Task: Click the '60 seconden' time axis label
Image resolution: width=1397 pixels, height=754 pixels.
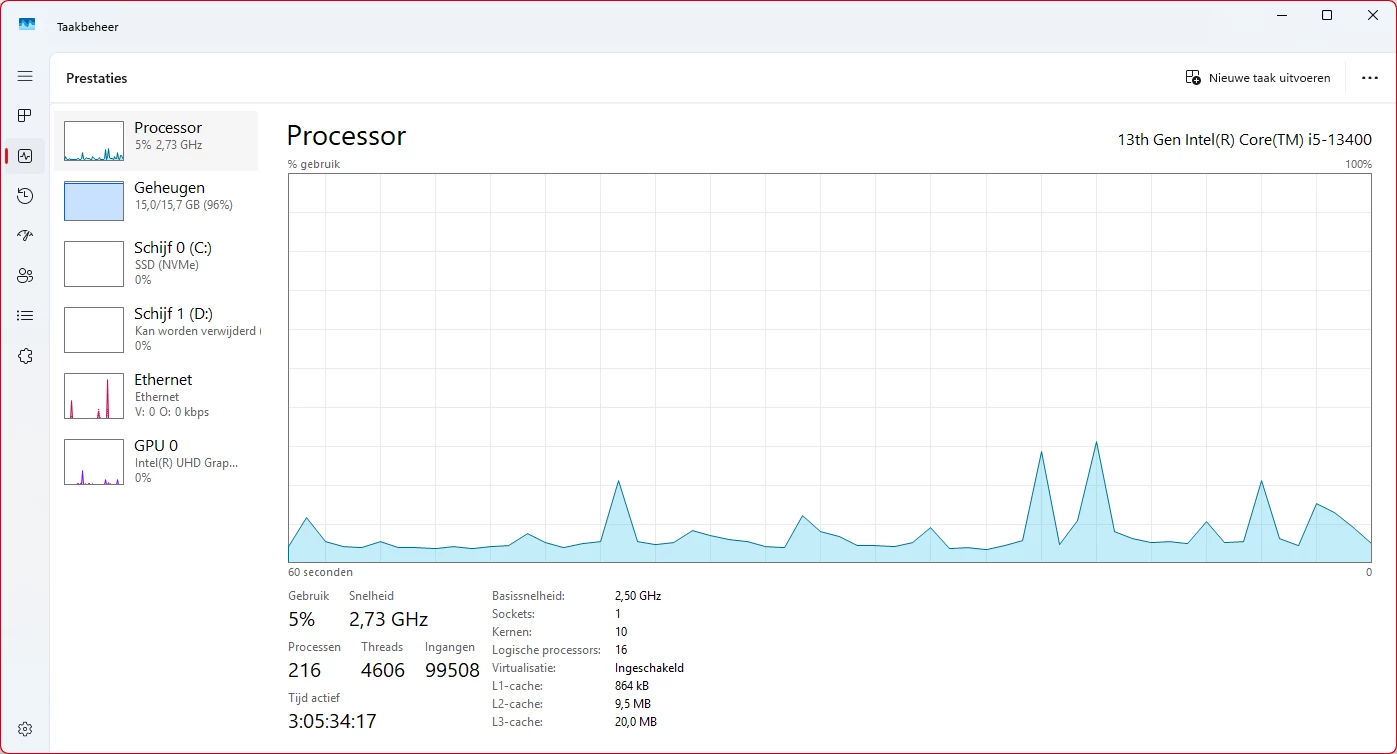Action: [x=320, y=573]
